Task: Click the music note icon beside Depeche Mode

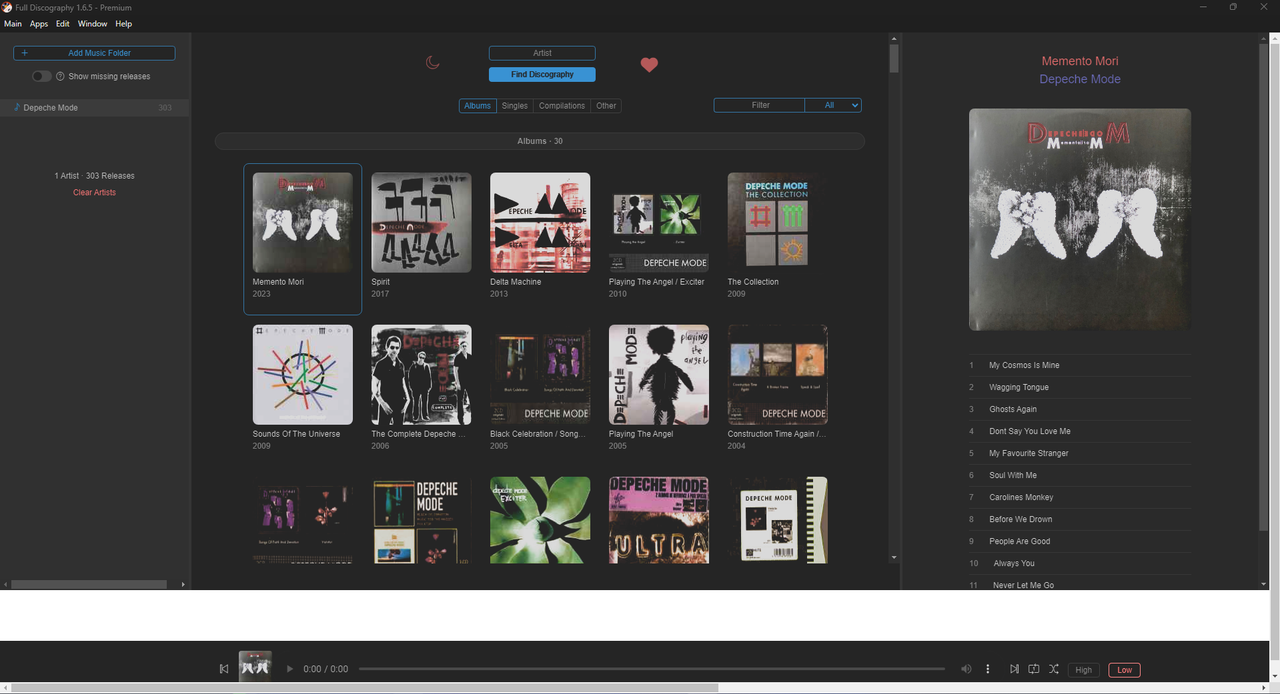Action: 17,107
